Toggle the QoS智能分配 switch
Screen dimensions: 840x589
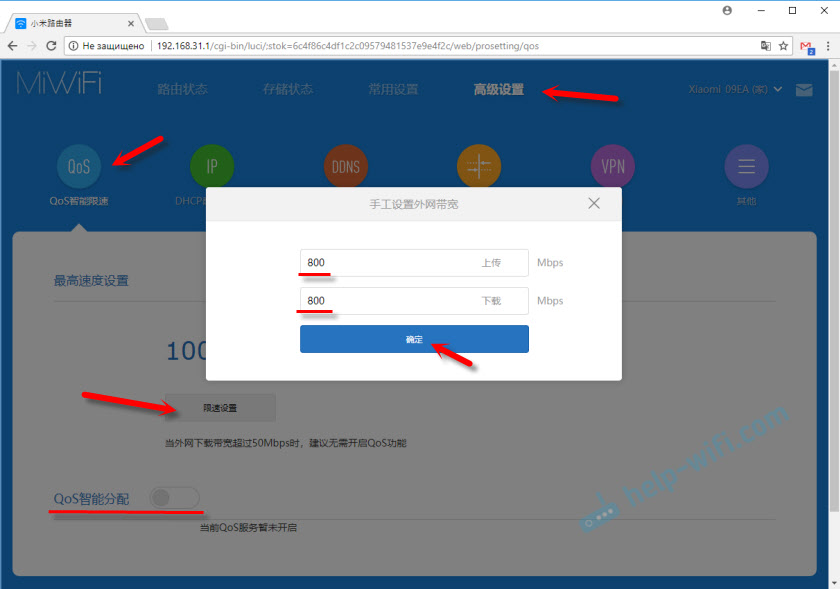point(175,498)
